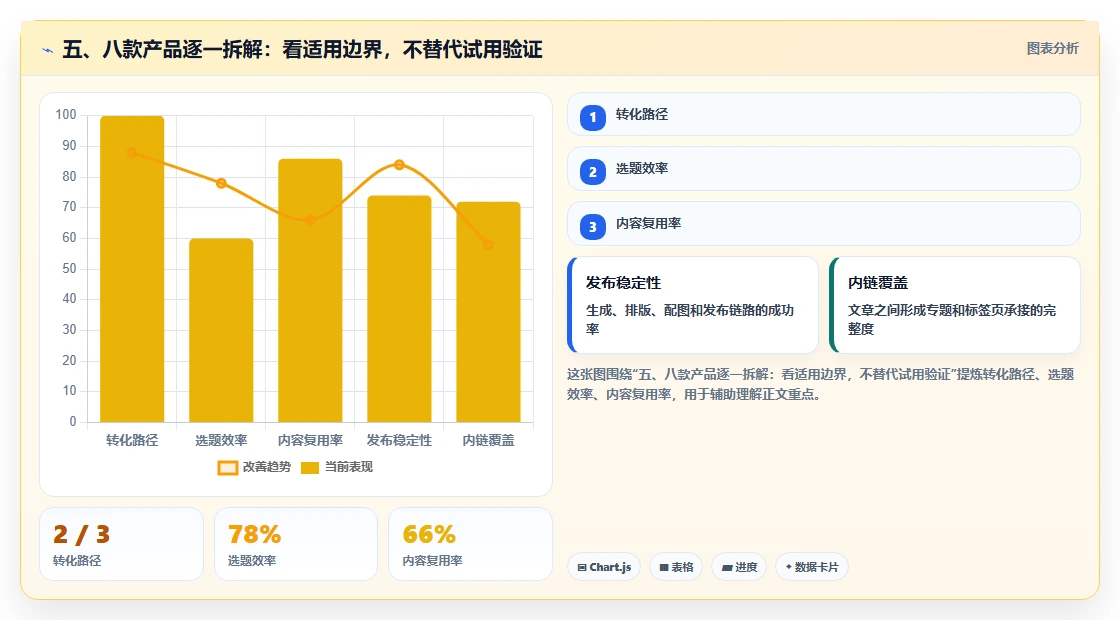The width and height of the screenshot is (1120, 620).
Task: Toggle the 当前表现 legend item
Action: point(337,467)
